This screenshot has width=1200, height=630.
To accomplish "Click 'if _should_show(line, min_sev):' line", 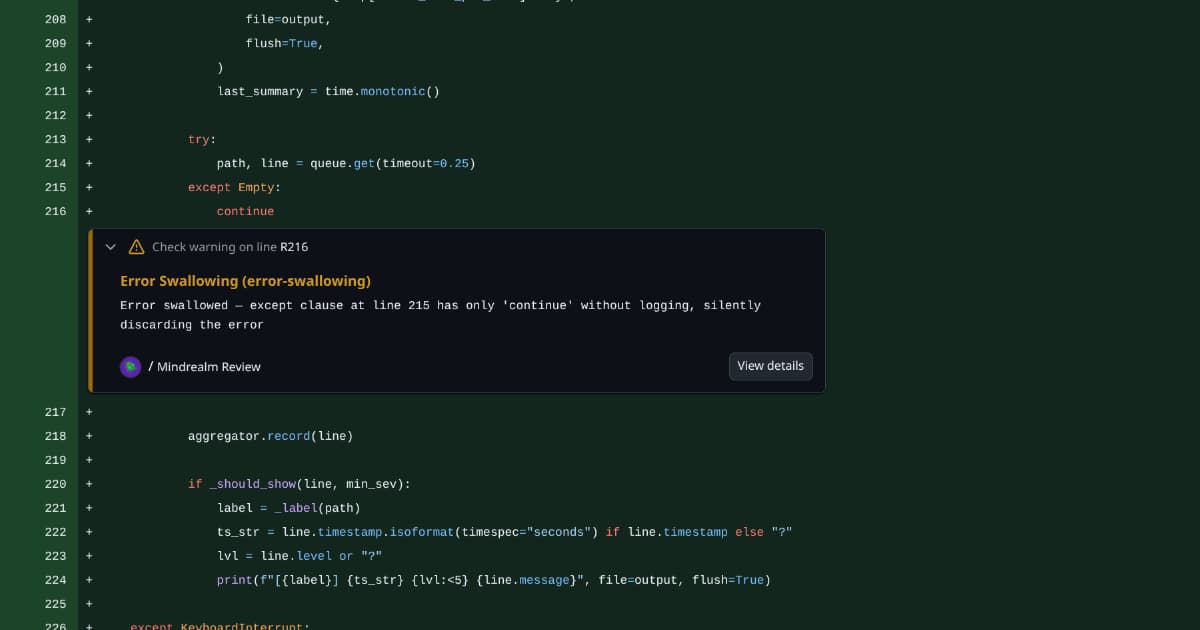I will (299, 484).
